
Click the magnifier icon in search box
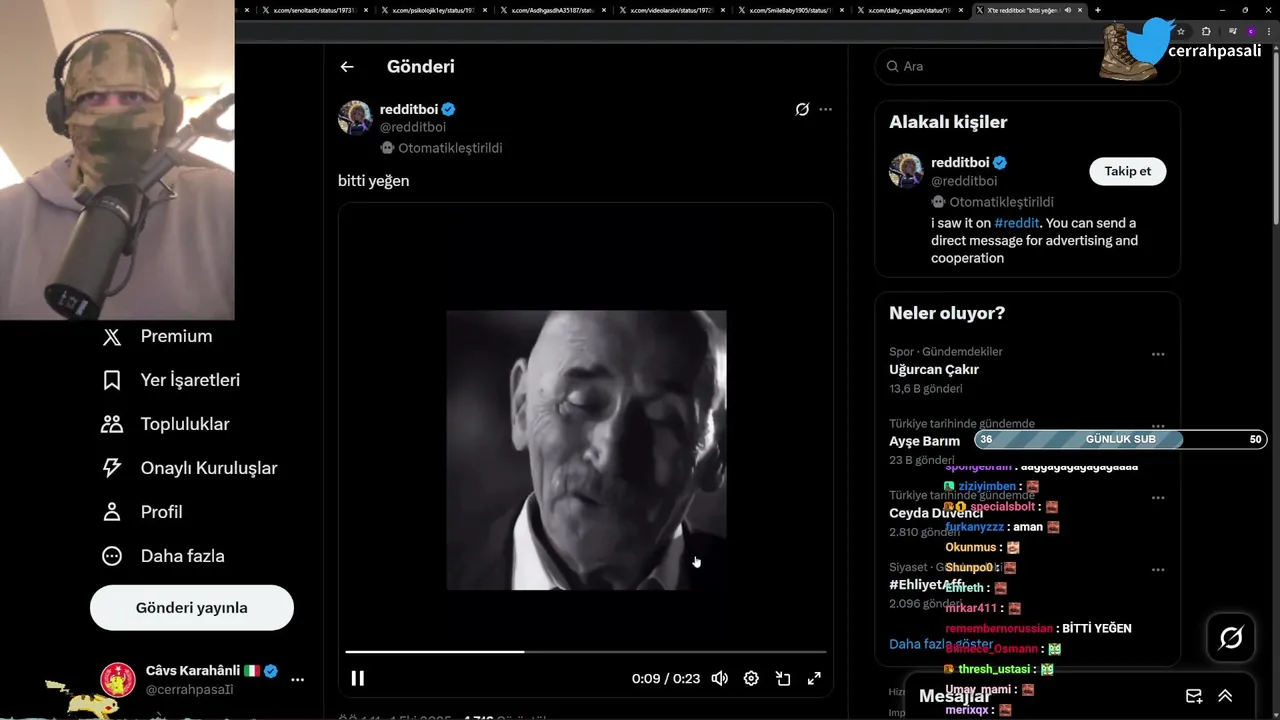click(x=892, y=66)
